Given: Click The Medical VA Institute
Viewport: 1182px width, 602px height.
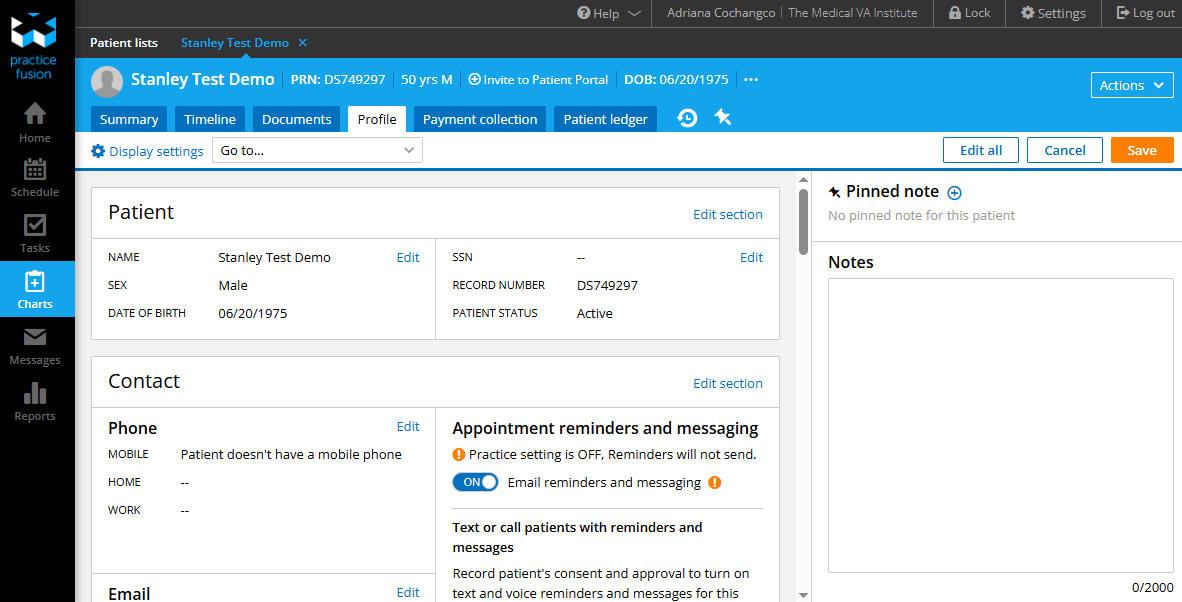Looking at the screenshot, I should click(853, 13).
